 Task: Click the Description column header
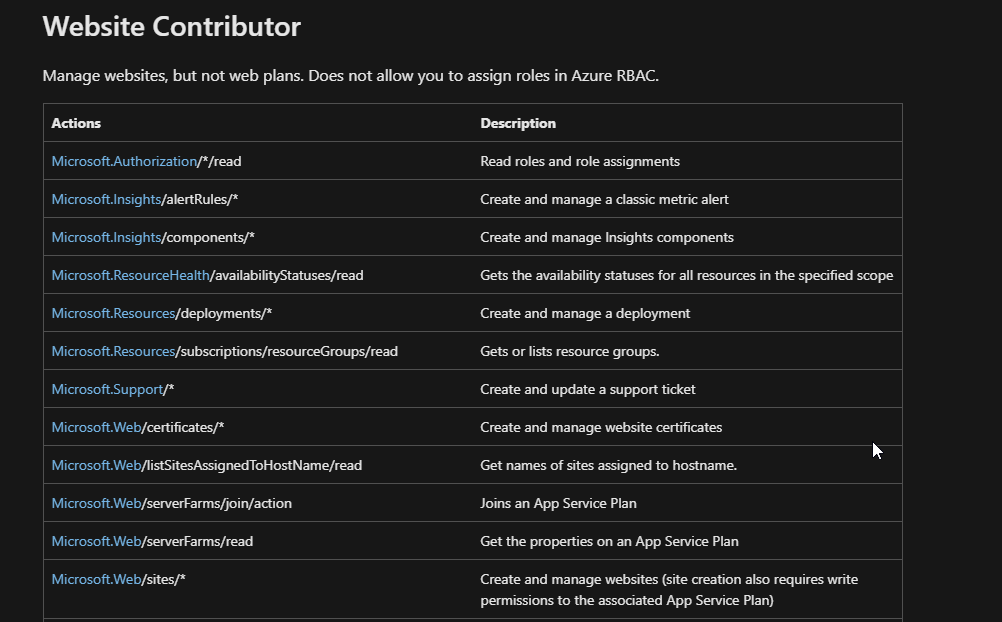pos(518,123)
